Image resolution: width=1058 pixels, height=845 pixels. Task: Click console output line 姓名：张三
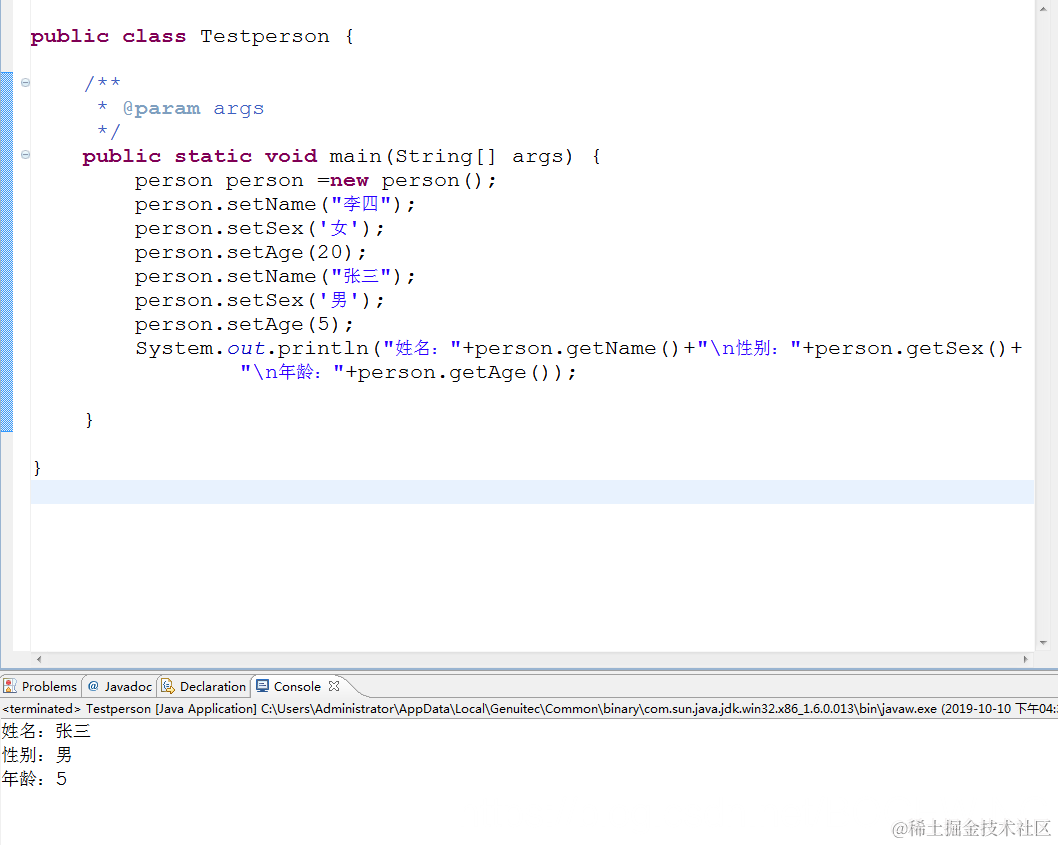click(x=46, y=731)
